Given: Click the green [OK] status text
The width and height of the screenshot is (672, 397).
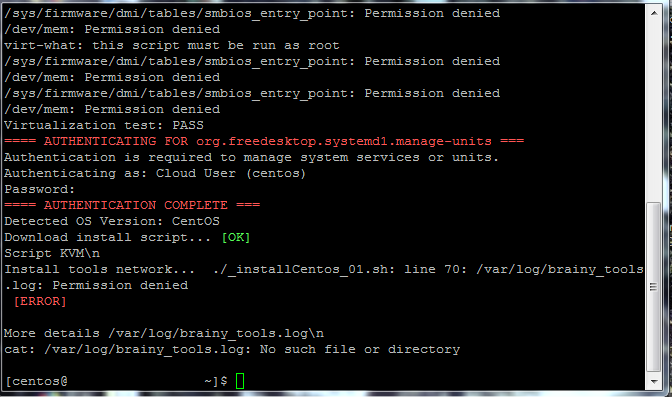Looking at the screenshot, I should pos(236,237).
